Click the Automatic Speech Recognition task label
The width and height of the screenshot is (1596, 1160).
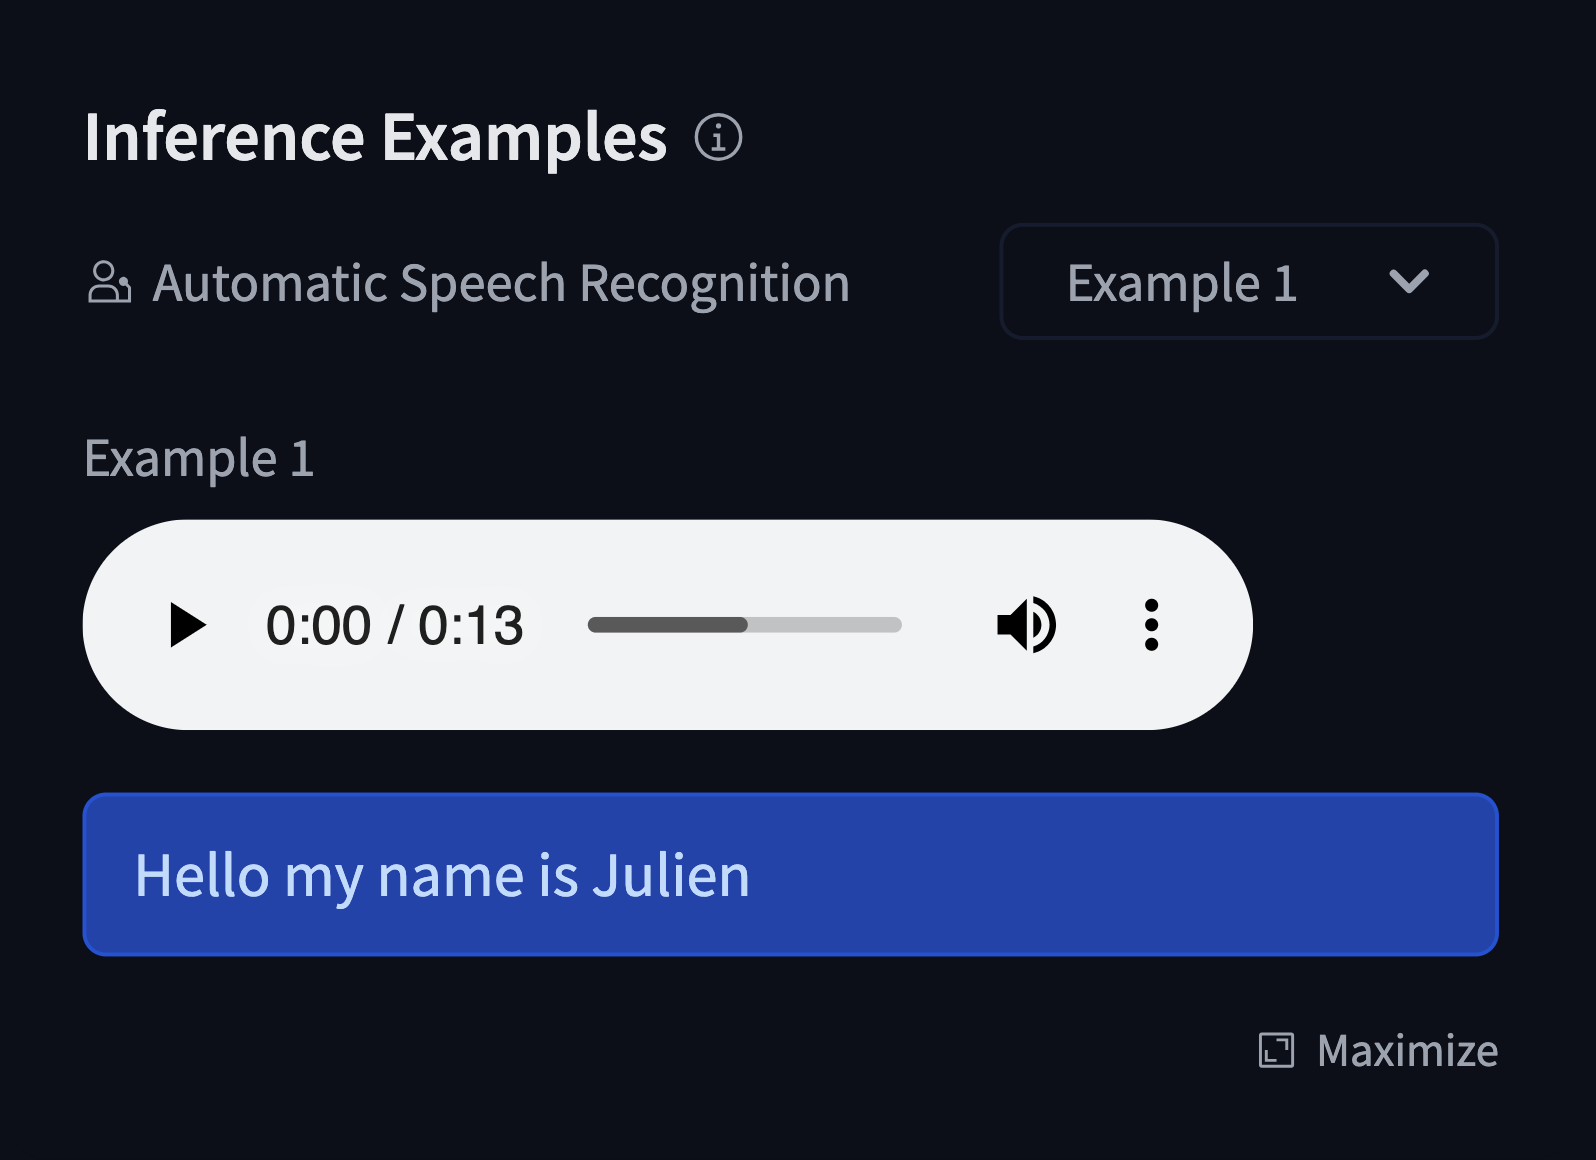click(x=500, y=283)
